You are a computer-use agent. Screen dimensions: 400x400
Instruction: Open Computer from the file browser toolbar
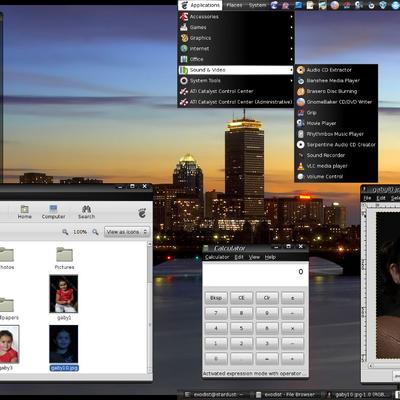pyautogui.click(x=53, y=212)
